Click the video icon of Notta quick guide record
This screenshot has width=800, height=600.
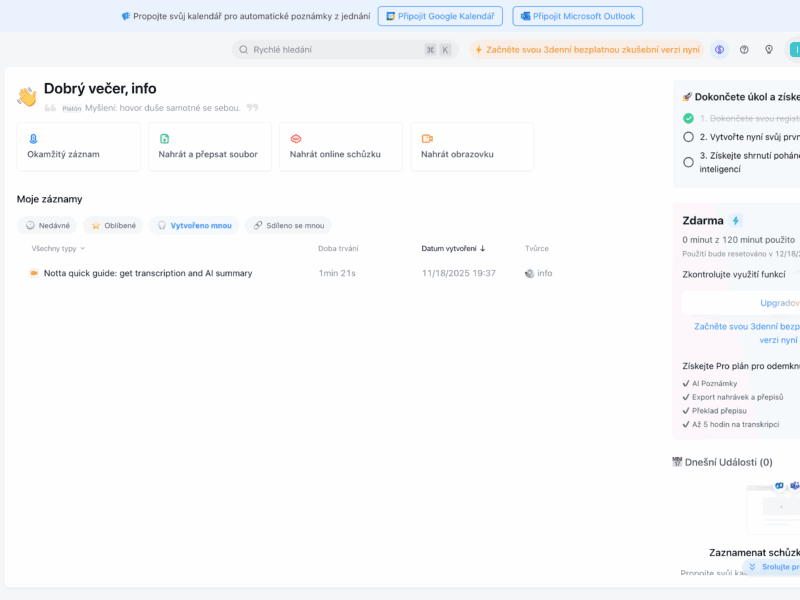pos(34,273)
